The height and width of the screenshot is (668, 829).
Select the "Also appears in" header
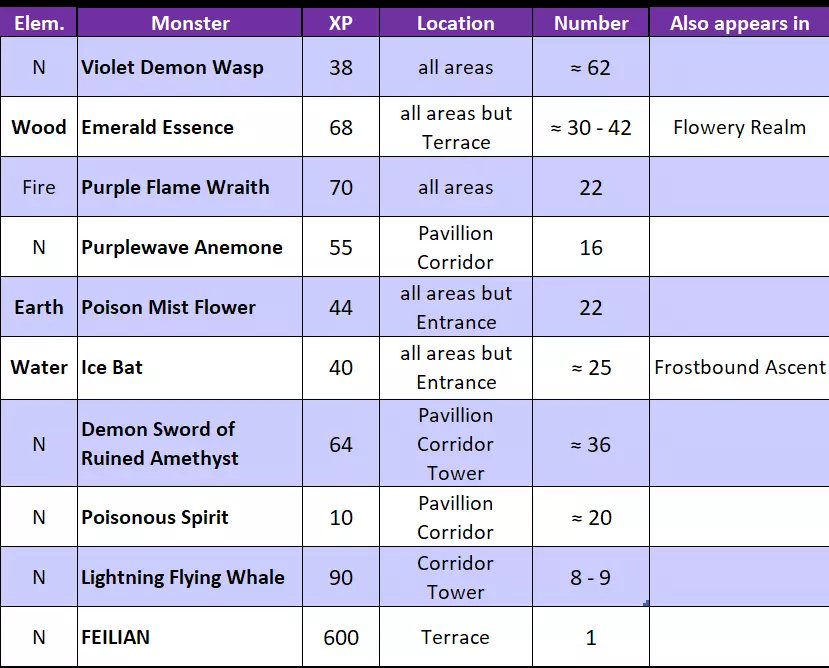click(x=739, y=23)
